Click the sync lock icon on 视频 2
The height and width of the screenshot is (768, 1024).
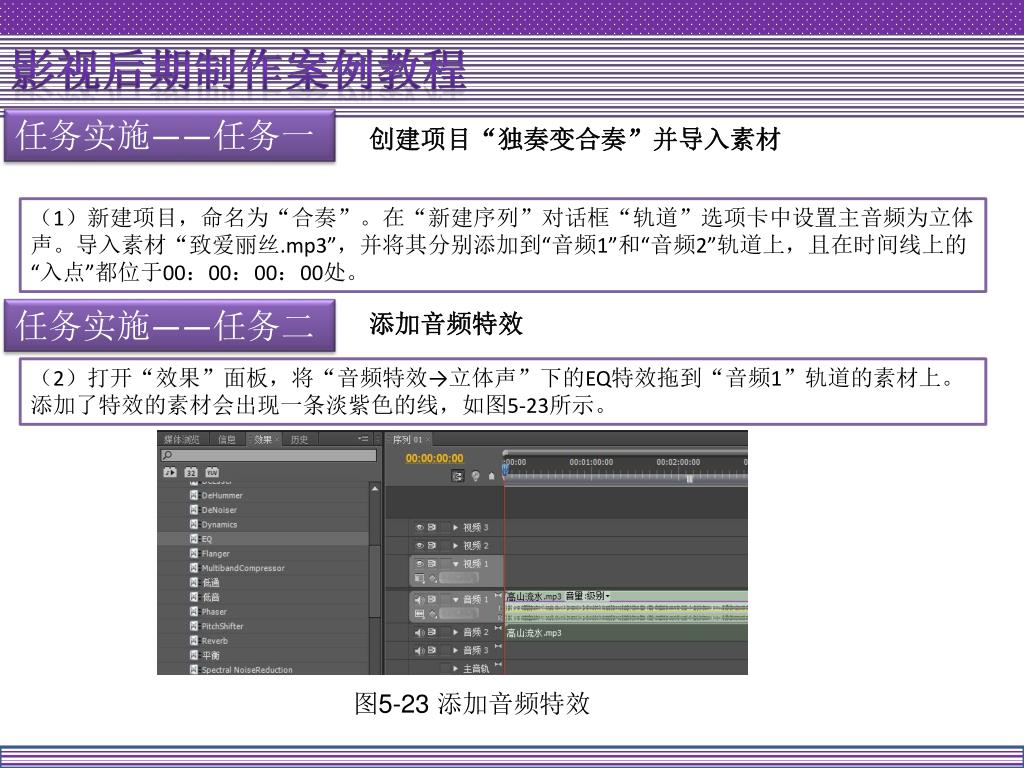click(x=432, y=545)
